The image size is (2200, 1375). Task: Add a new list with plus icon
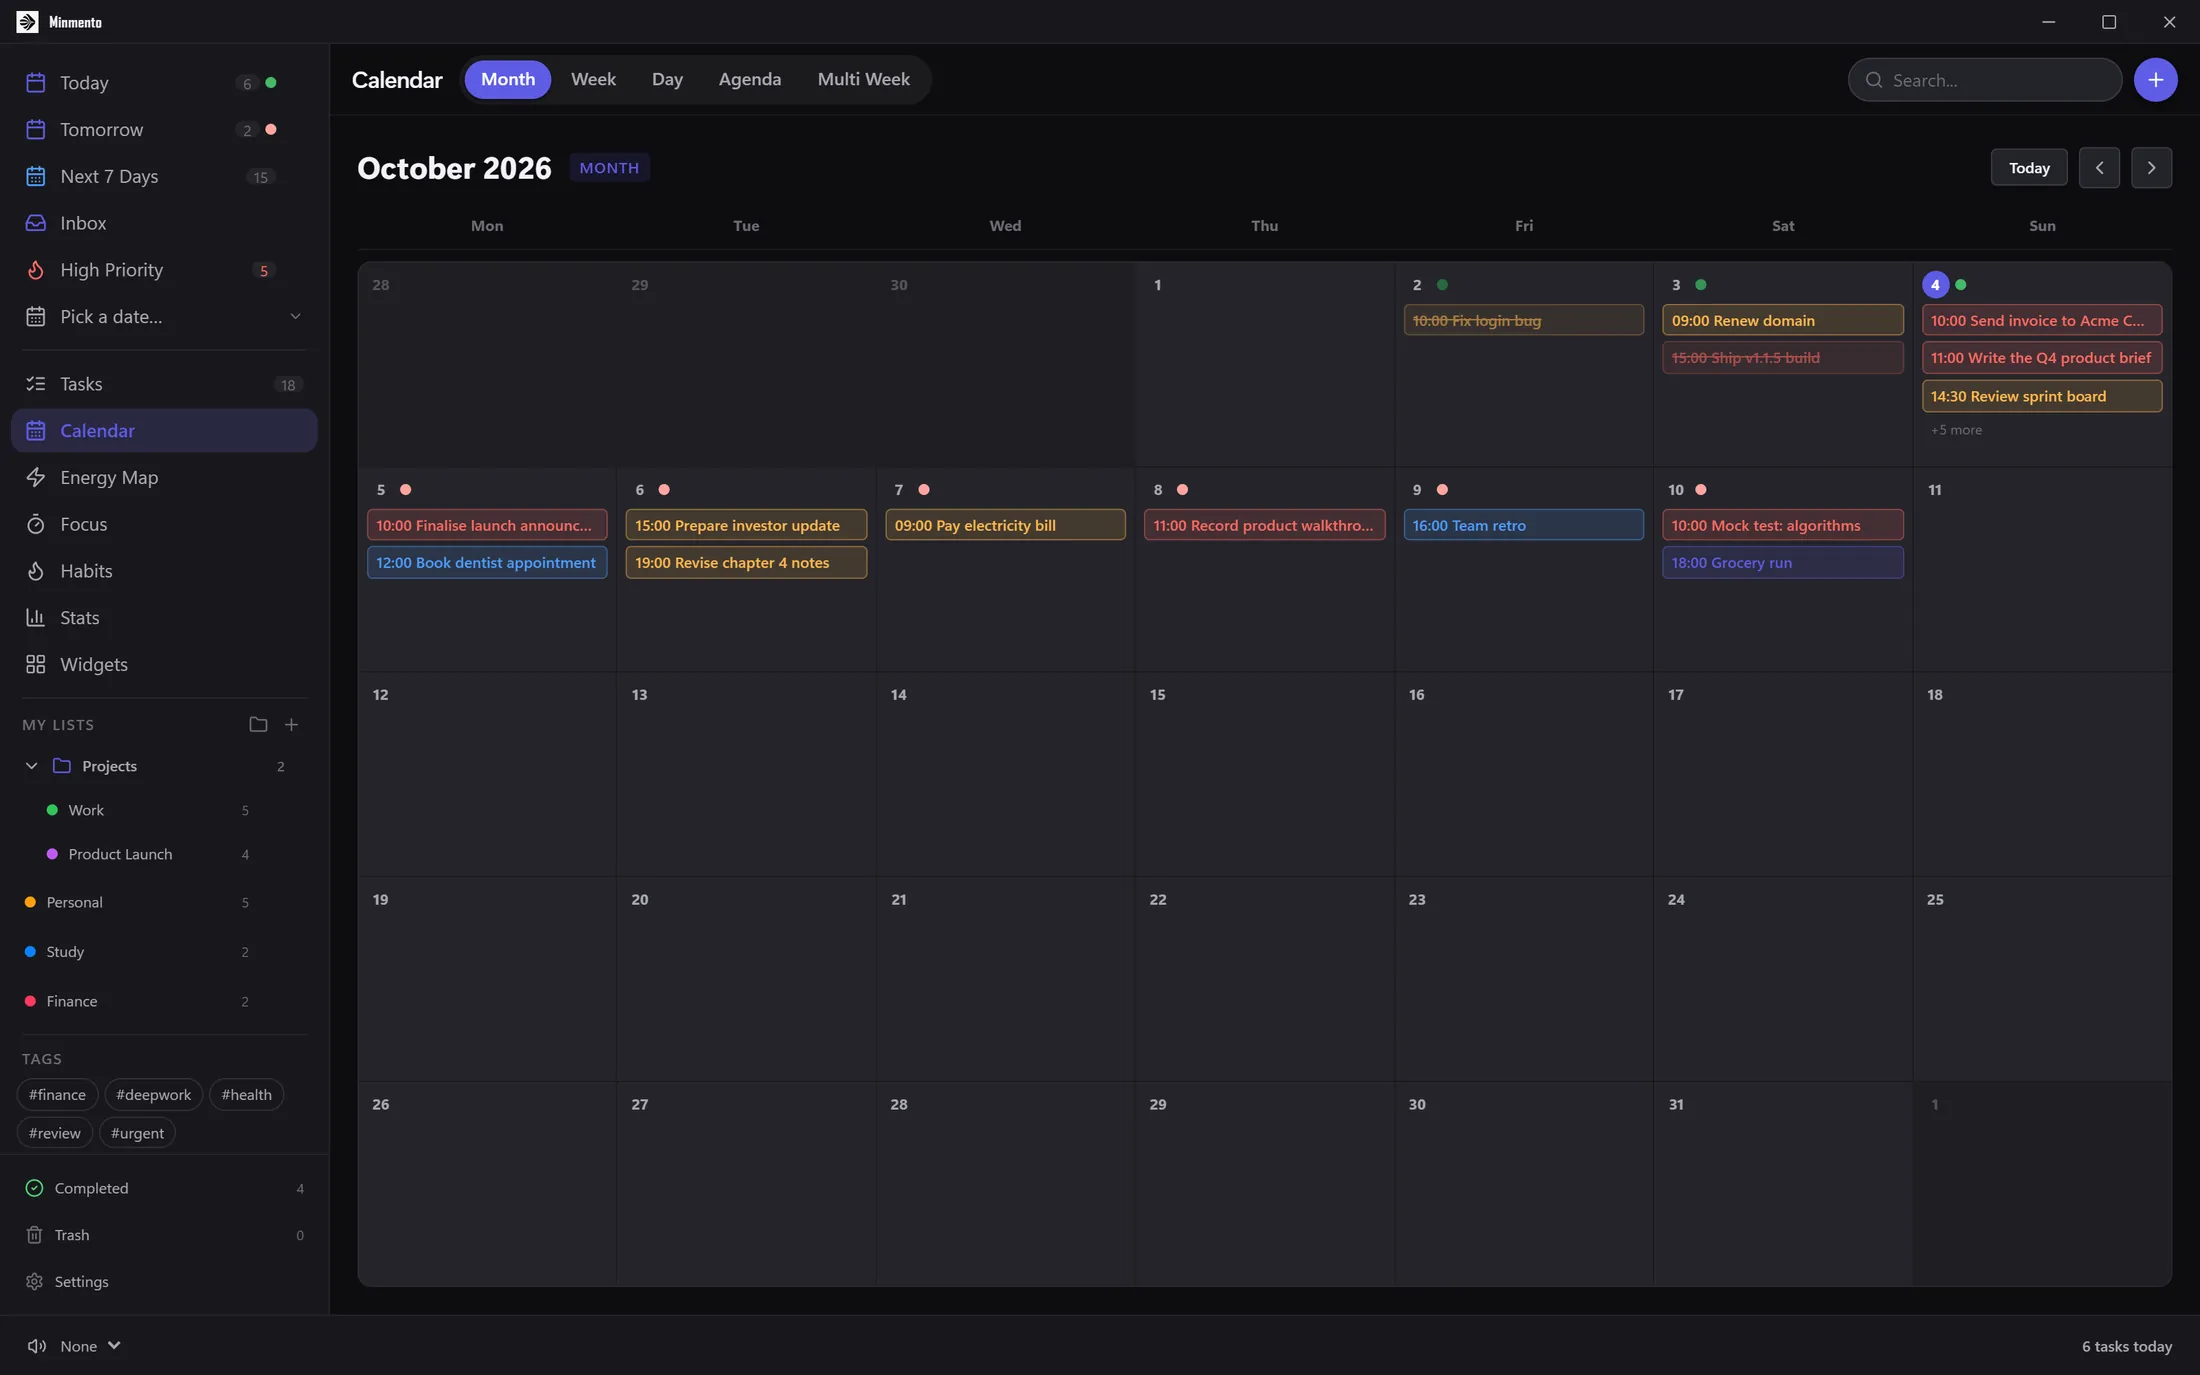291,725
